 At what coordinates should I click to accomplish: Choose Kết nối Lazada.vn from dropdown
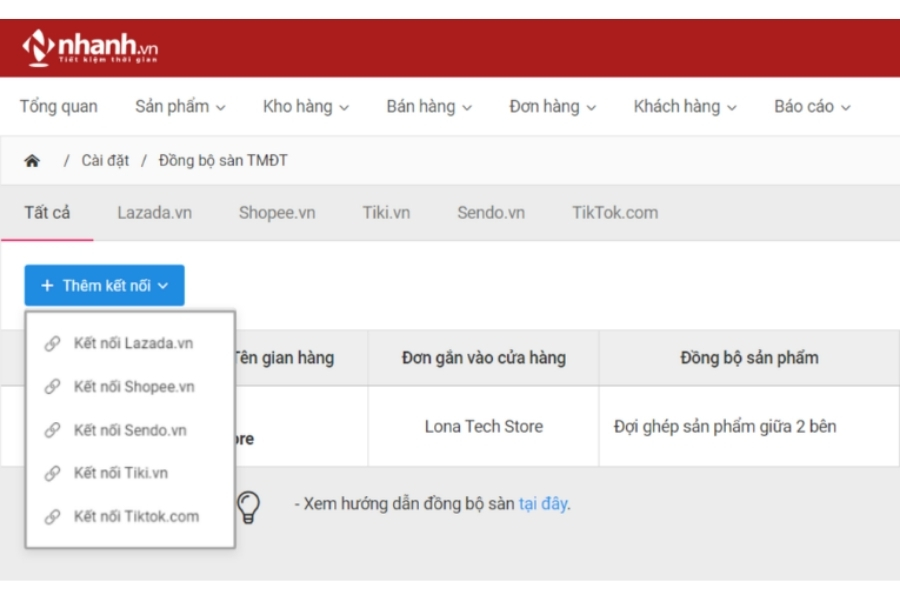[x=130, y=343]
